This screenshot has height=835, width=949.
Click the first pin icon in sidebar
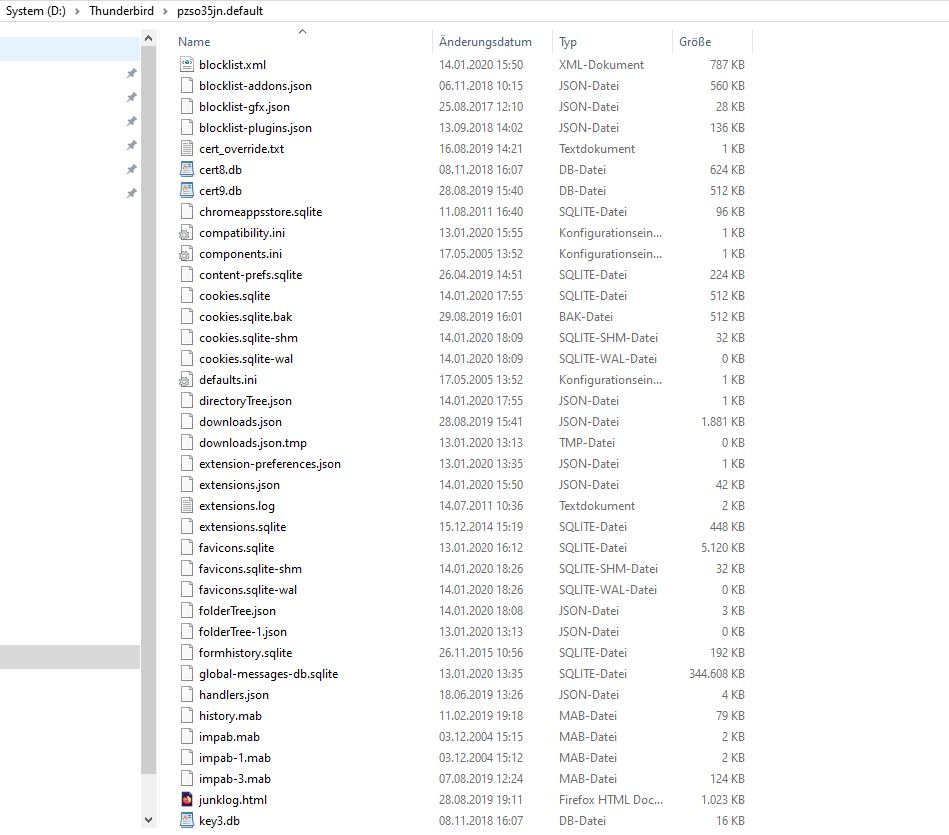pos(131,73)
